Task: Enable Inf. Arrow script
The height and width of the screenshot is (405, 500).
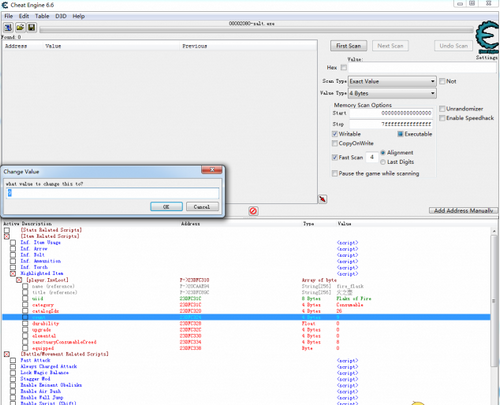Action: [x=13, y=249]
